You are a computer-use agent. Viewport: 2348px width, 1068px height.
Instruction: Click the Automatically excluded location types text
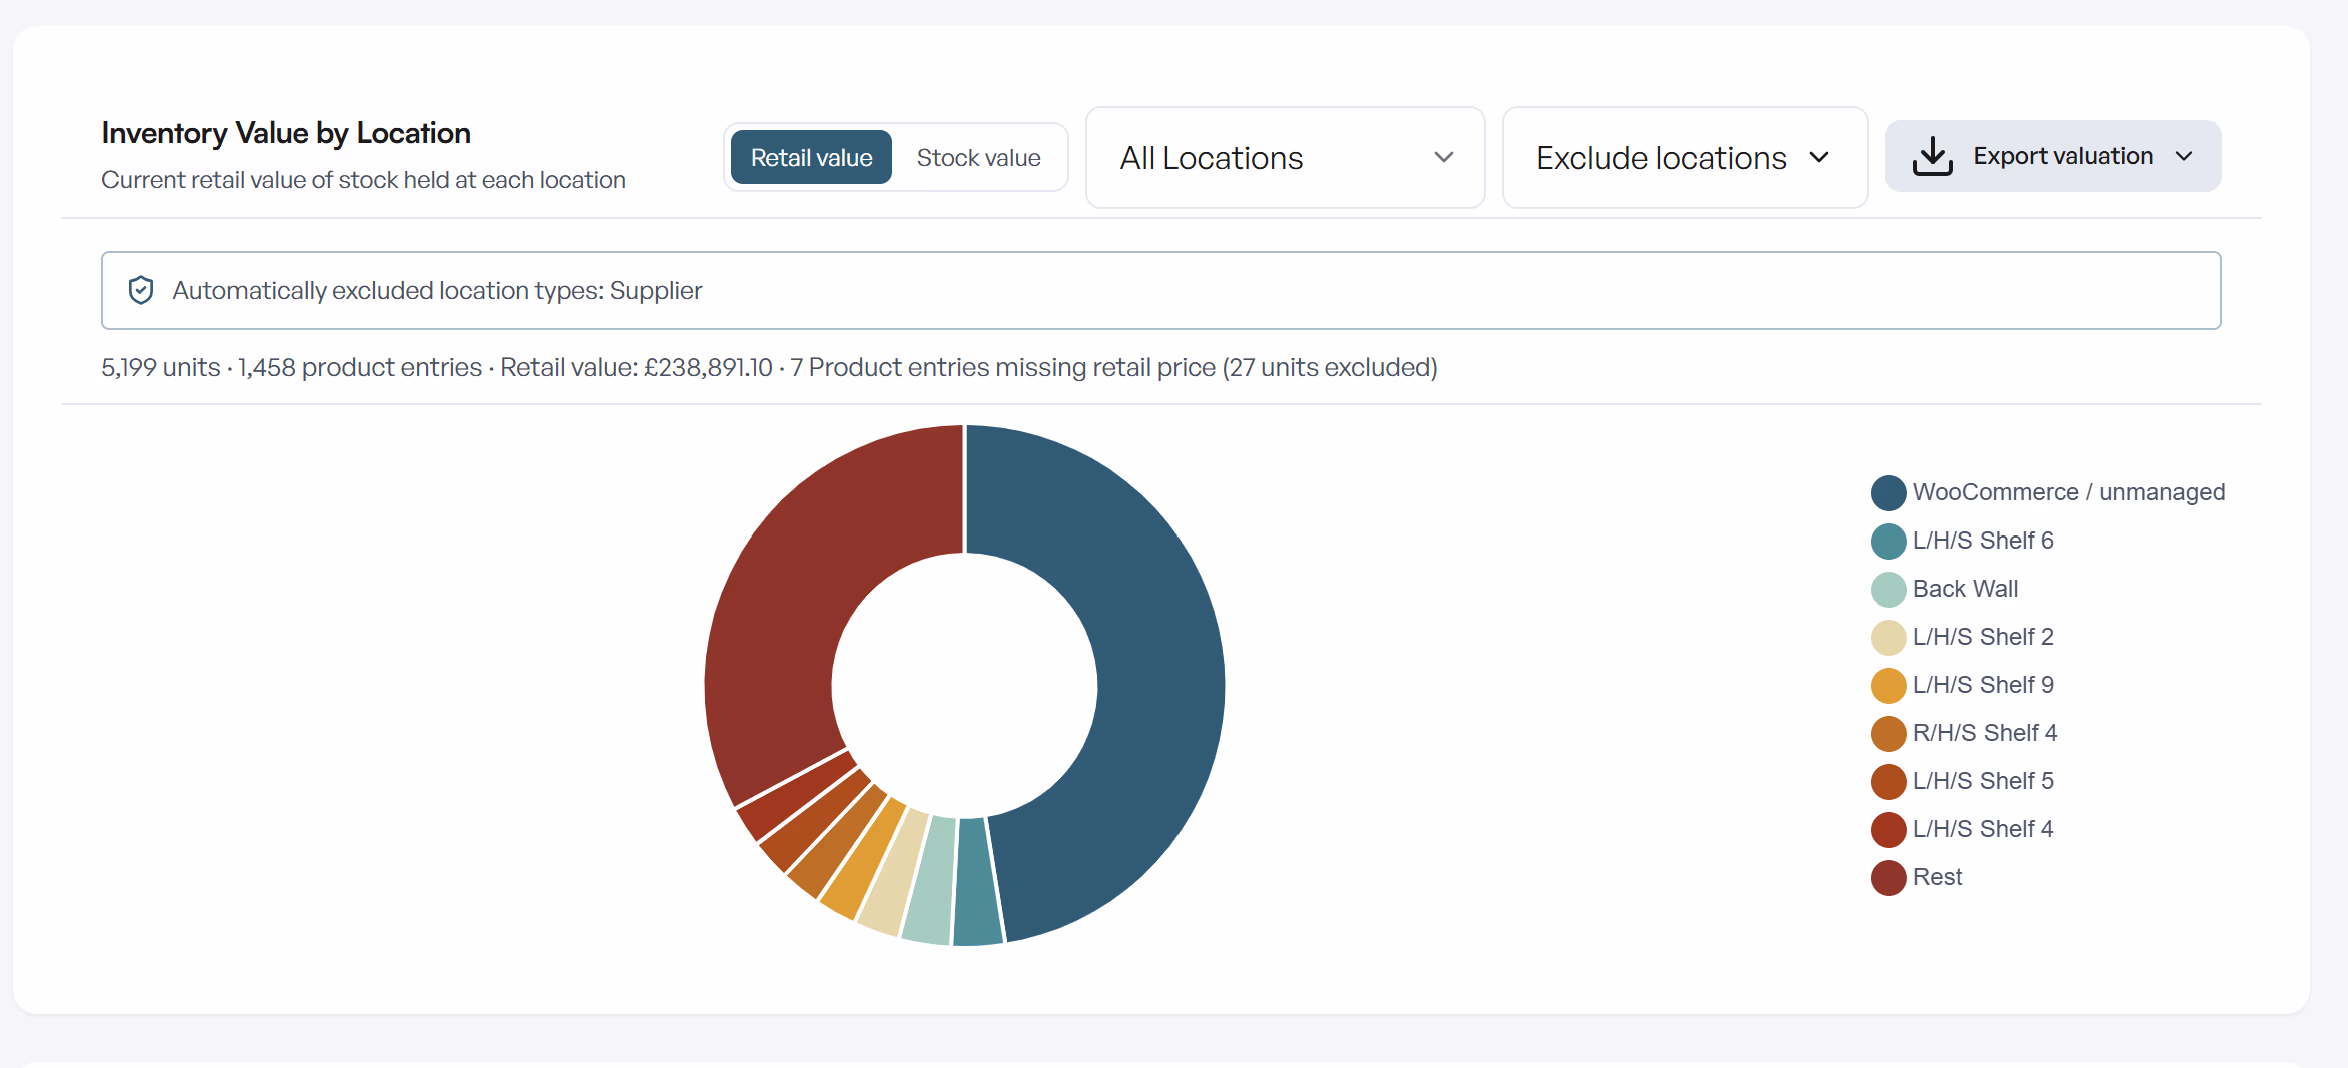click(437, 290)
